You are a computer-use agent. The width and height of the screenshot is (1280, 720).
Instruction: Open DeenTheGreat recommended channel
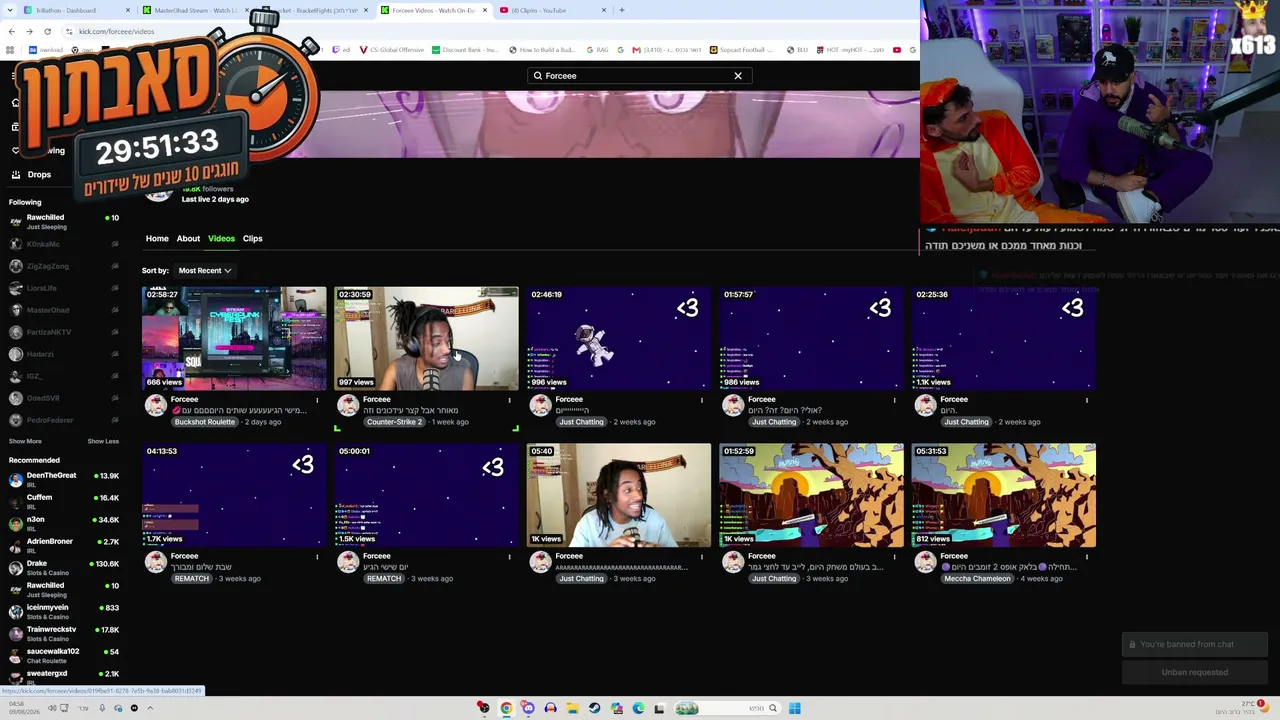pyautogui.click(x=64, y=480)
